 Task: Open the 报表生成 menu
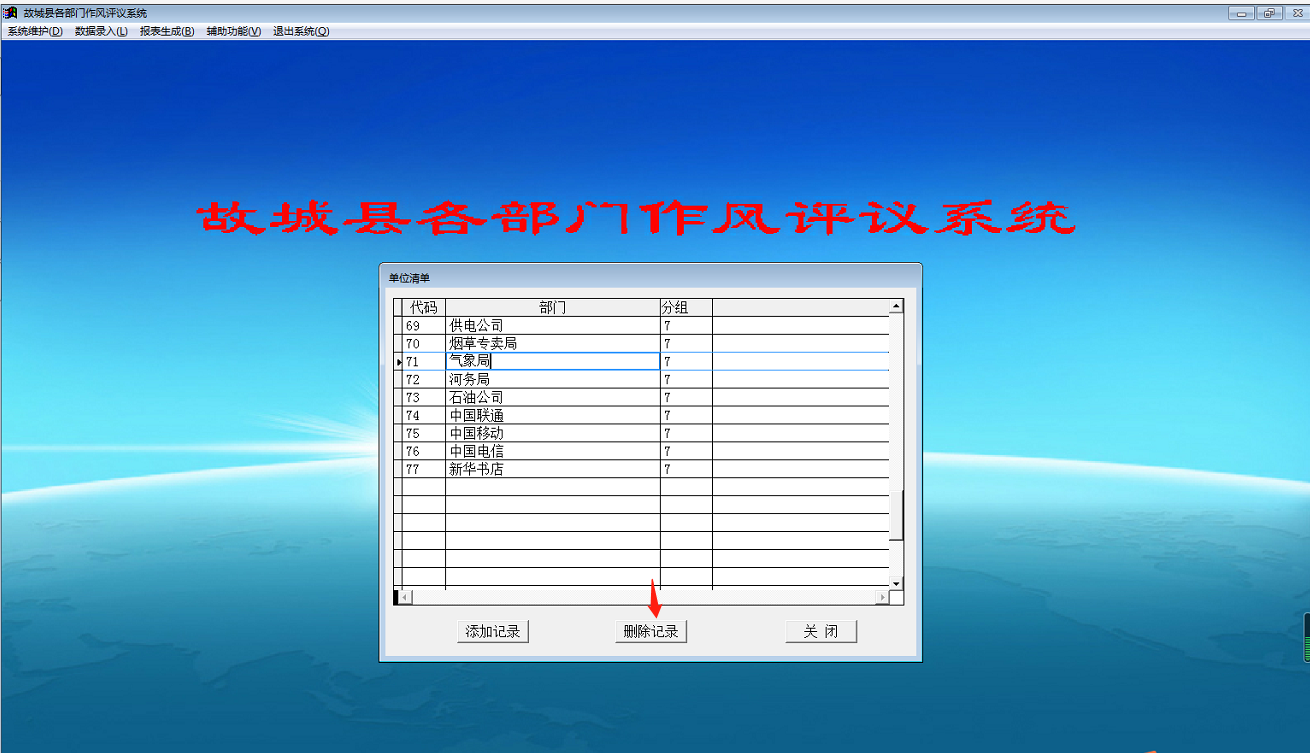pos(167,31)
